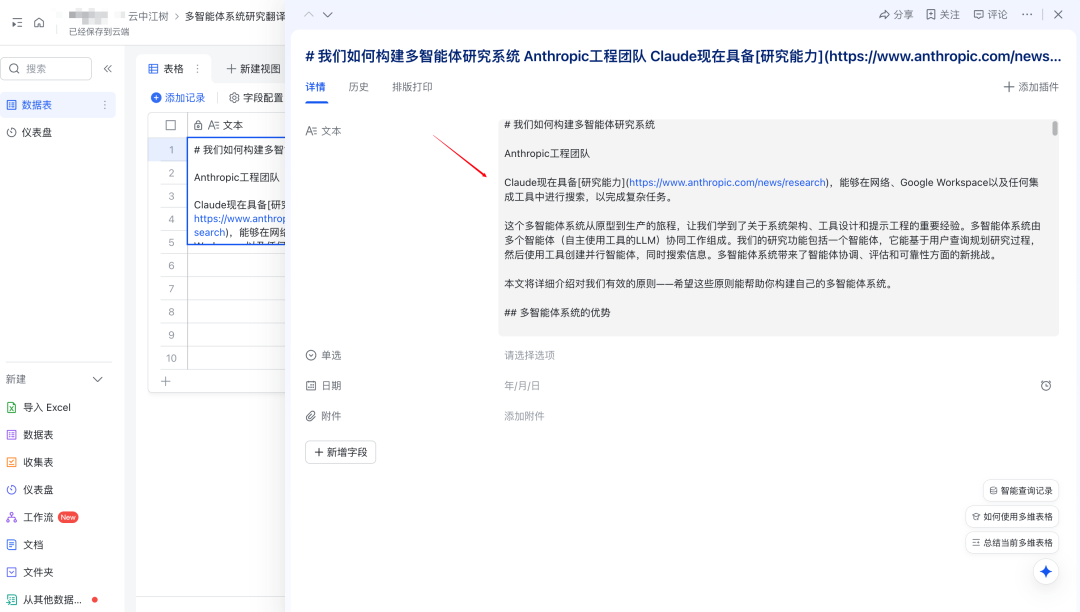Viewport: 1080px width, 612px height.
Task: Close the record detail panel
Action: (1059, 14)
